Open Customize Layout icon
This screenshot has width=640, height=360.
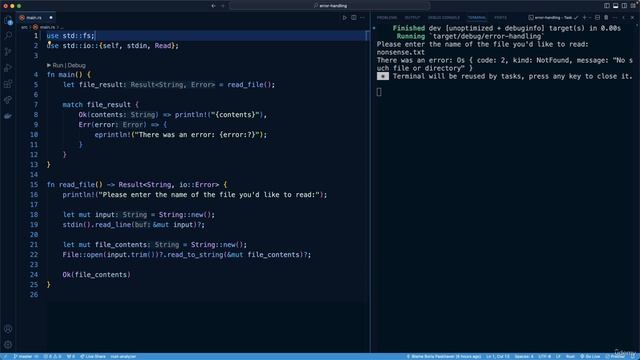(633, 6)
